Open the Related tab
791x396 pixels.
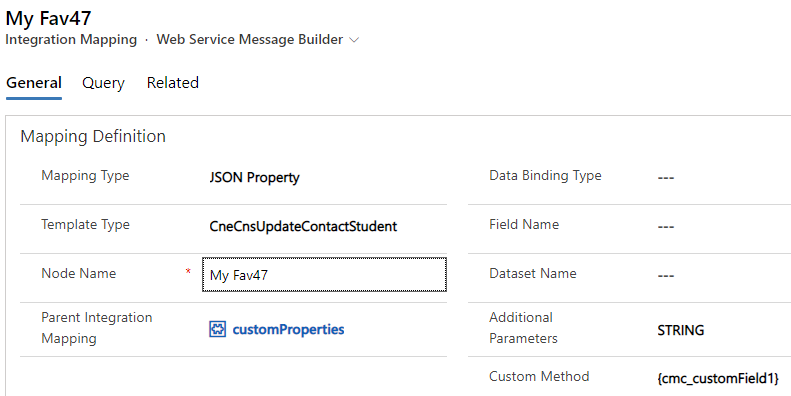(x=173, y=83)
